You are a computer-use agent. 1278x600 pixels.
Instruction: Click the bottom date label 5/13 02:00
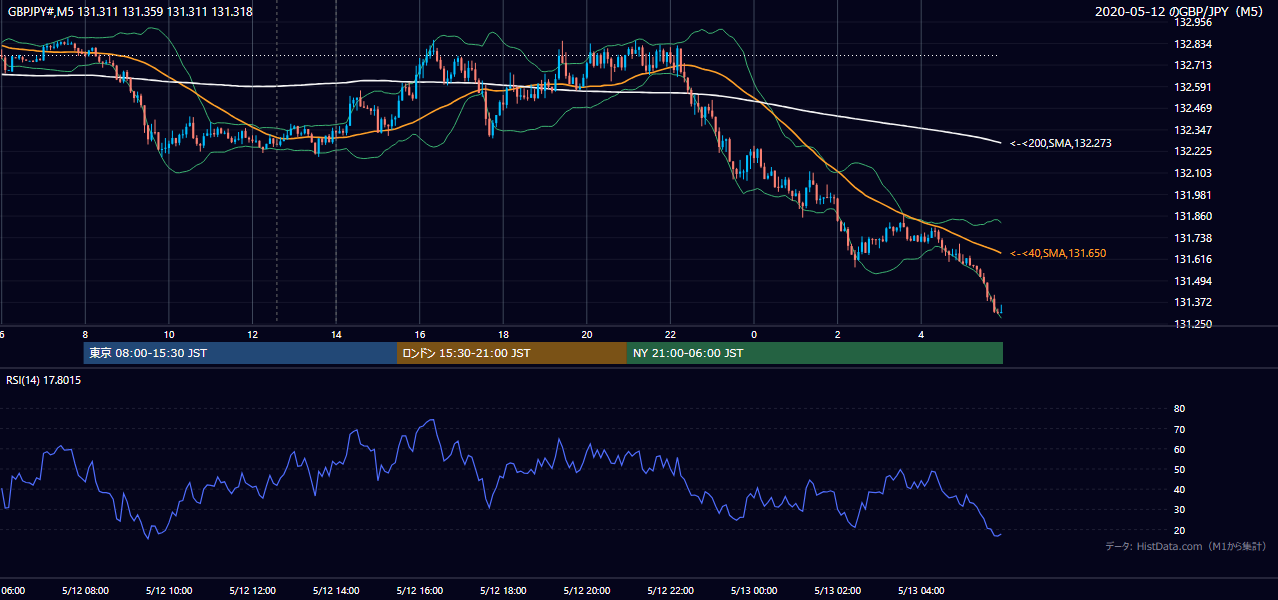click(x=838, y=590)
